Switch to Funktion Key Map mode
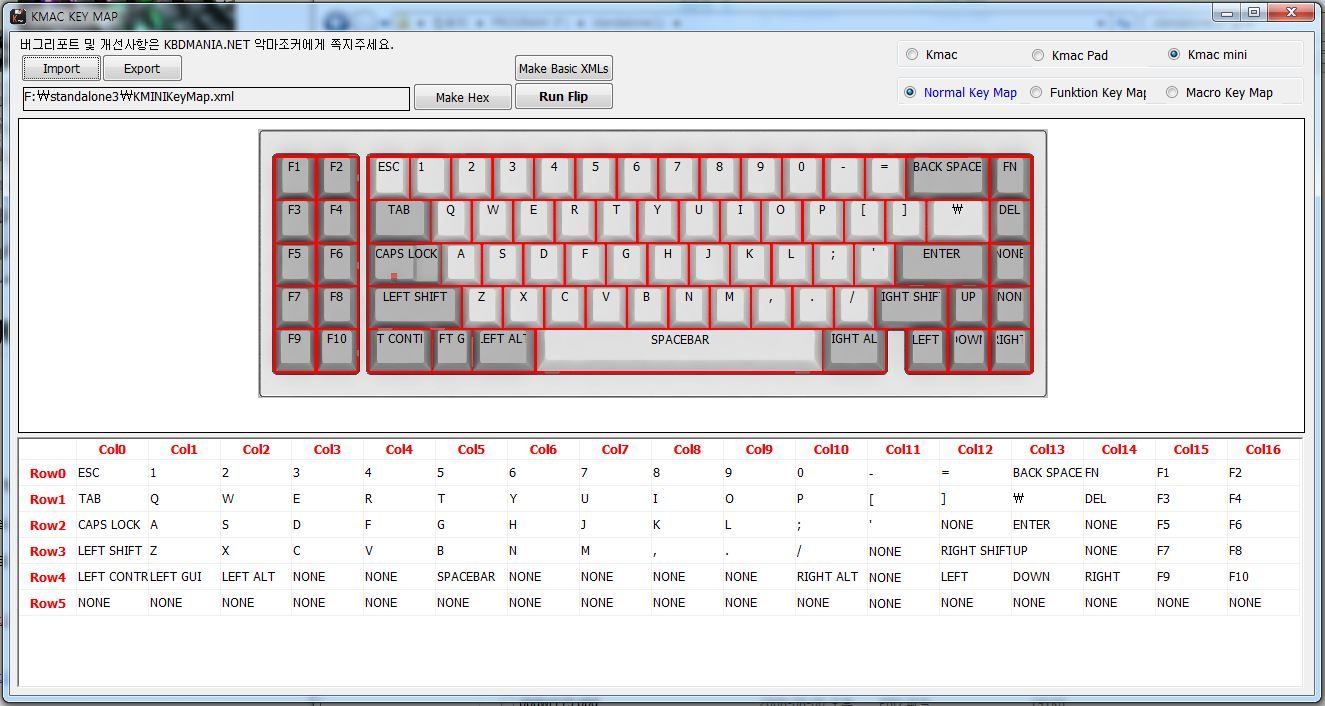 point(1089,92)
